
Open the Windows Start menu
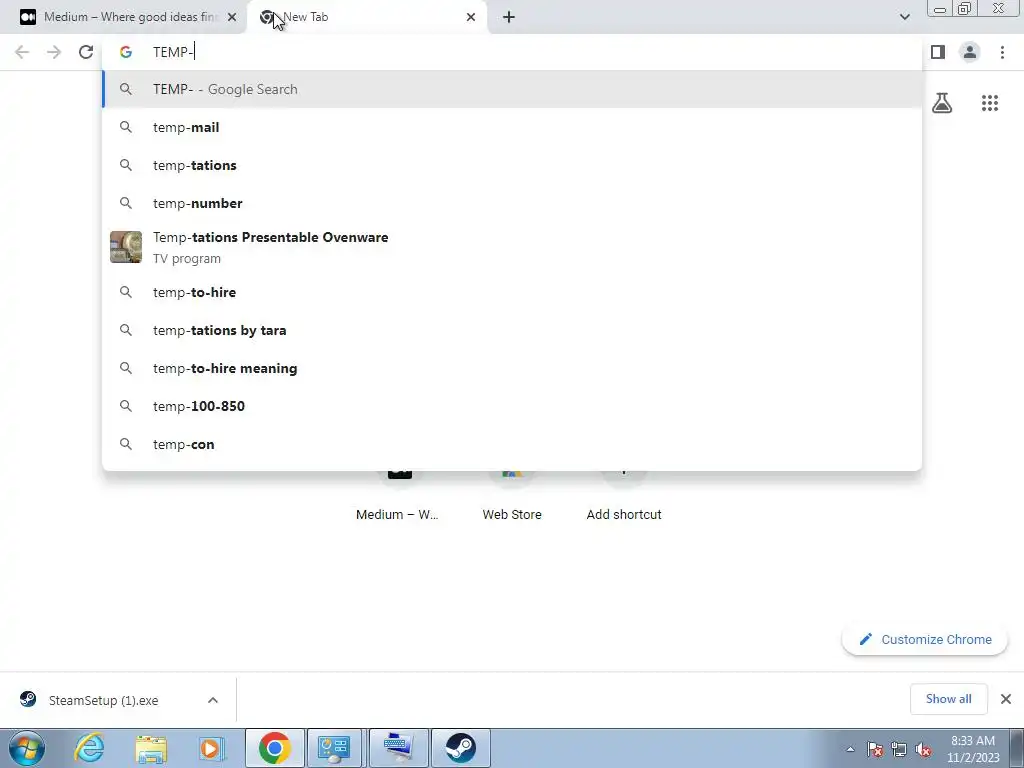click(x=27, y=748)
